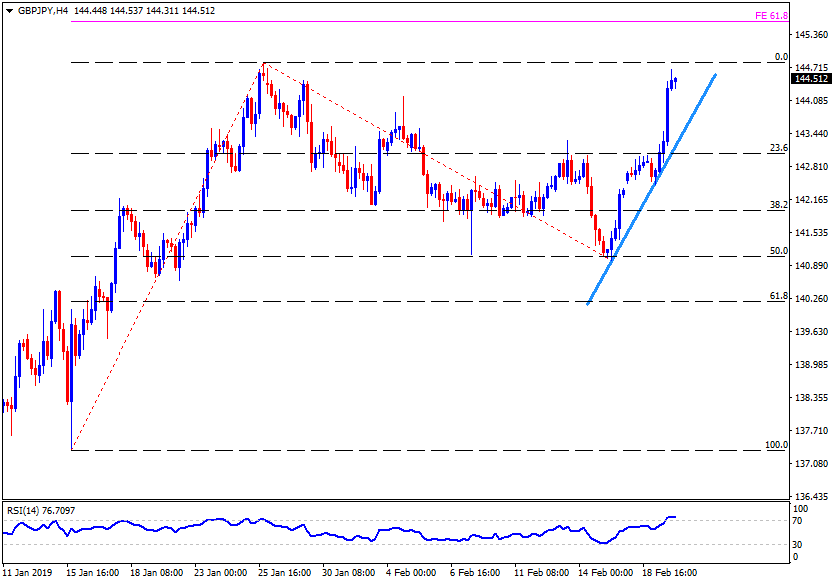Click the 38.2 Fibonacci retracement label

779,204
